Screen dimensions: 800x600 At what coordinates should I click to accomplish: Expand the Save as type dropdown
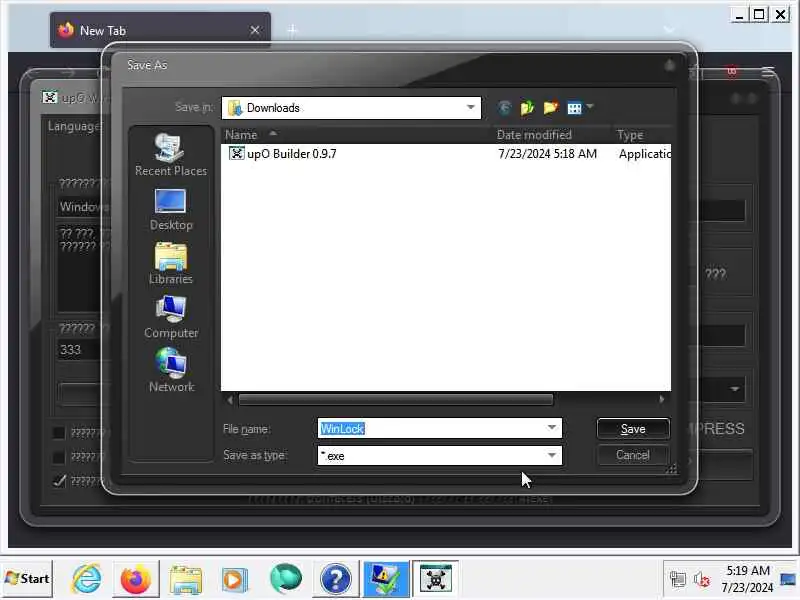coord(552,455)
